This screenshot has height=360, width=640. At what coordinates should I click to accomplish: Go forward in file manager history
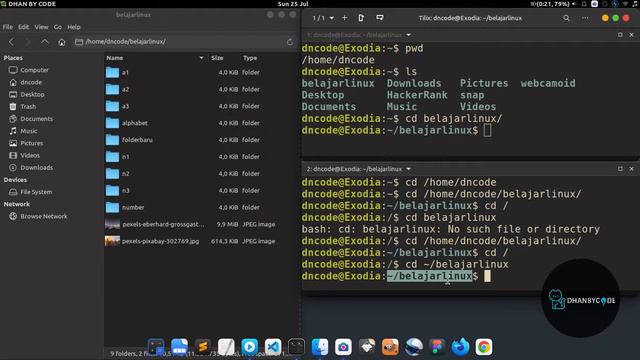(x=28, y=42)
